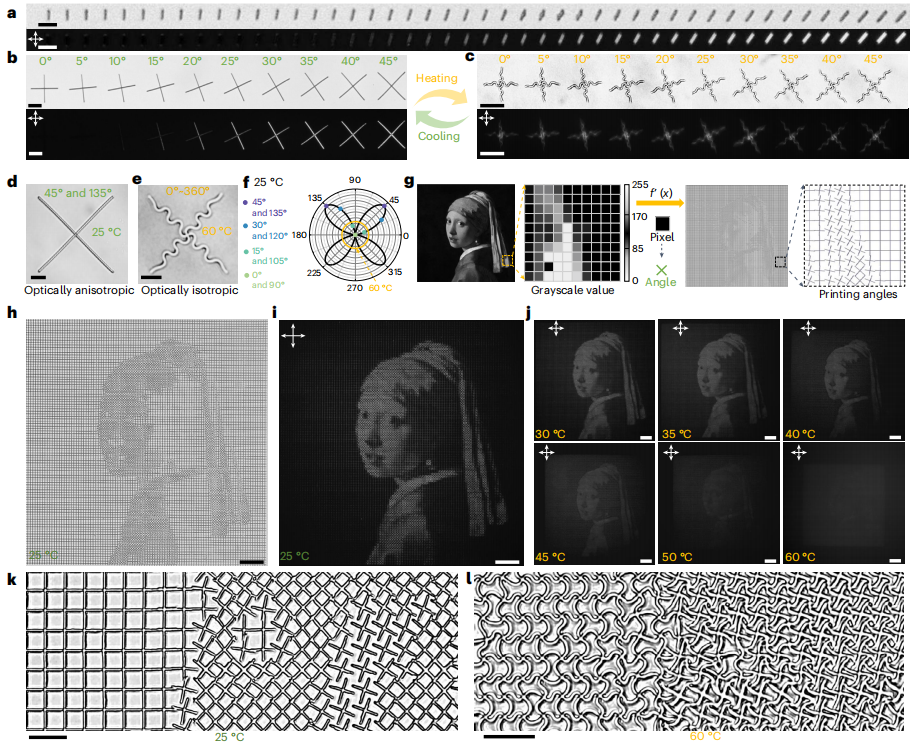
Task: Click the panel e wavy cross micrograph
Action: click(188, 234)
